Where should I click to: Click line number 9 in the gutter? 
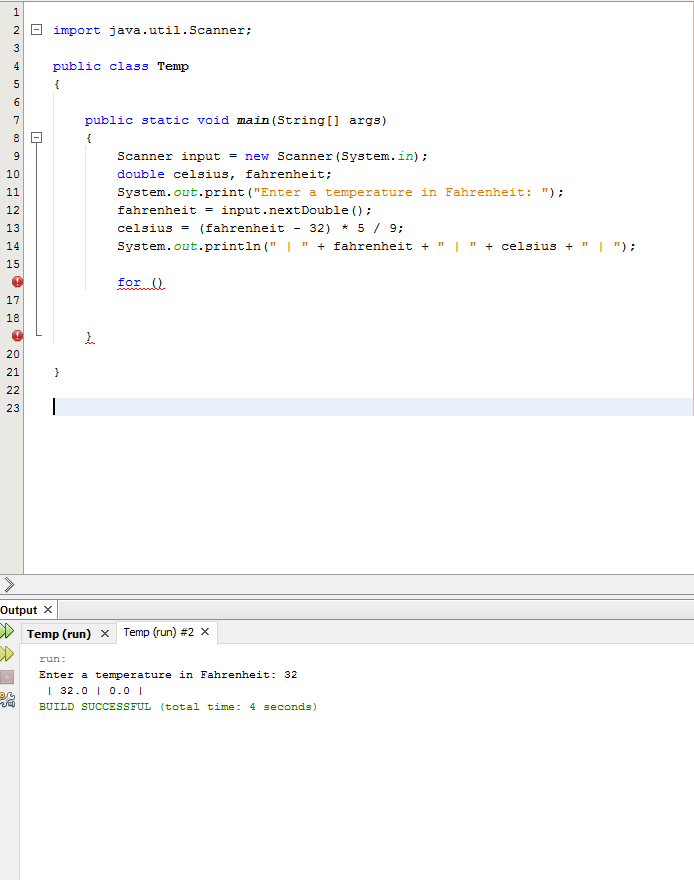tap(16, 156)
